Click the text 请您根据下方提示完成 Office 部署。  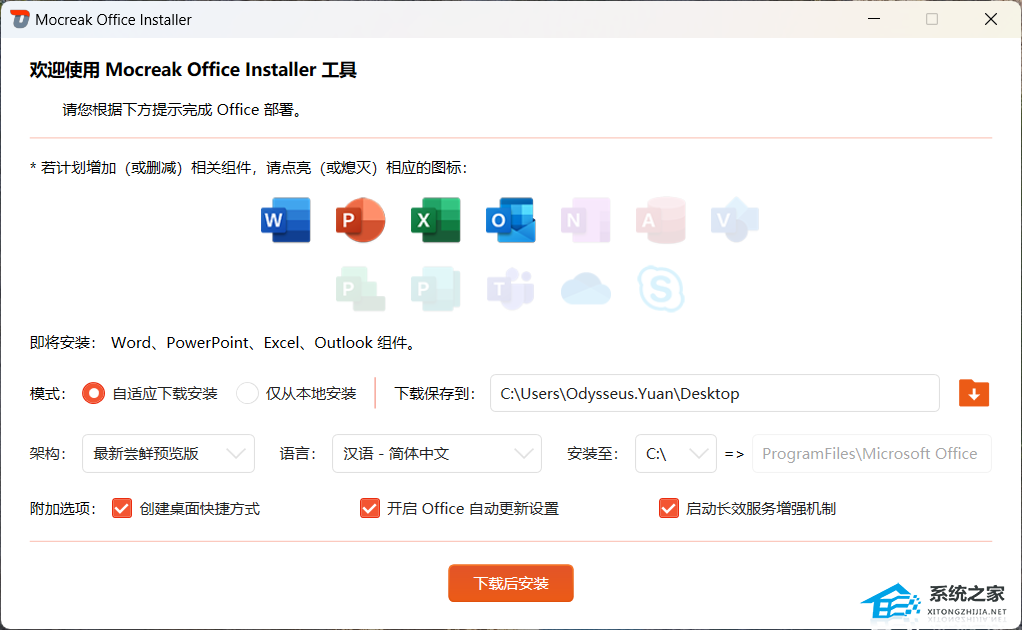click(183, 109)
